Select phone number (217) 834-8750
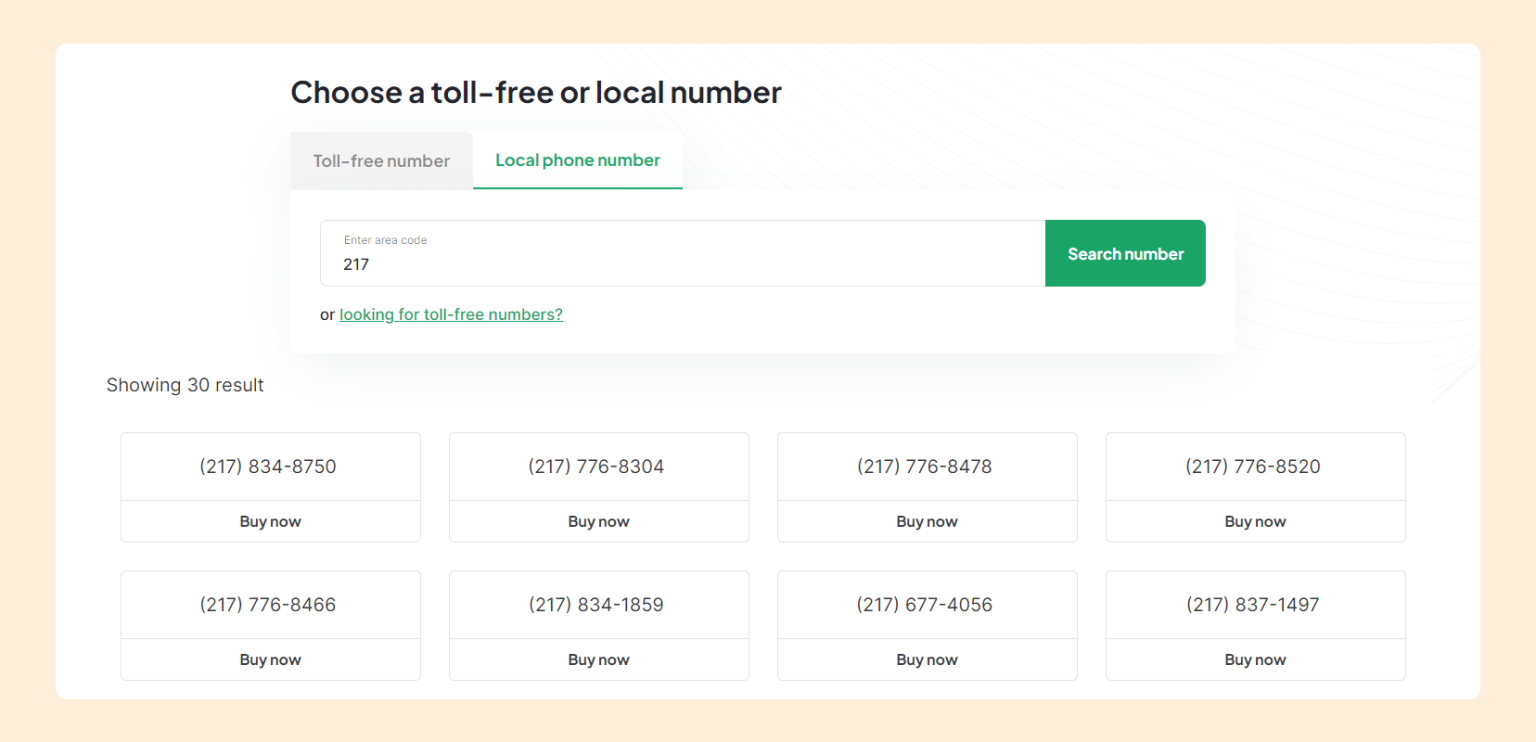 point(270,466)
